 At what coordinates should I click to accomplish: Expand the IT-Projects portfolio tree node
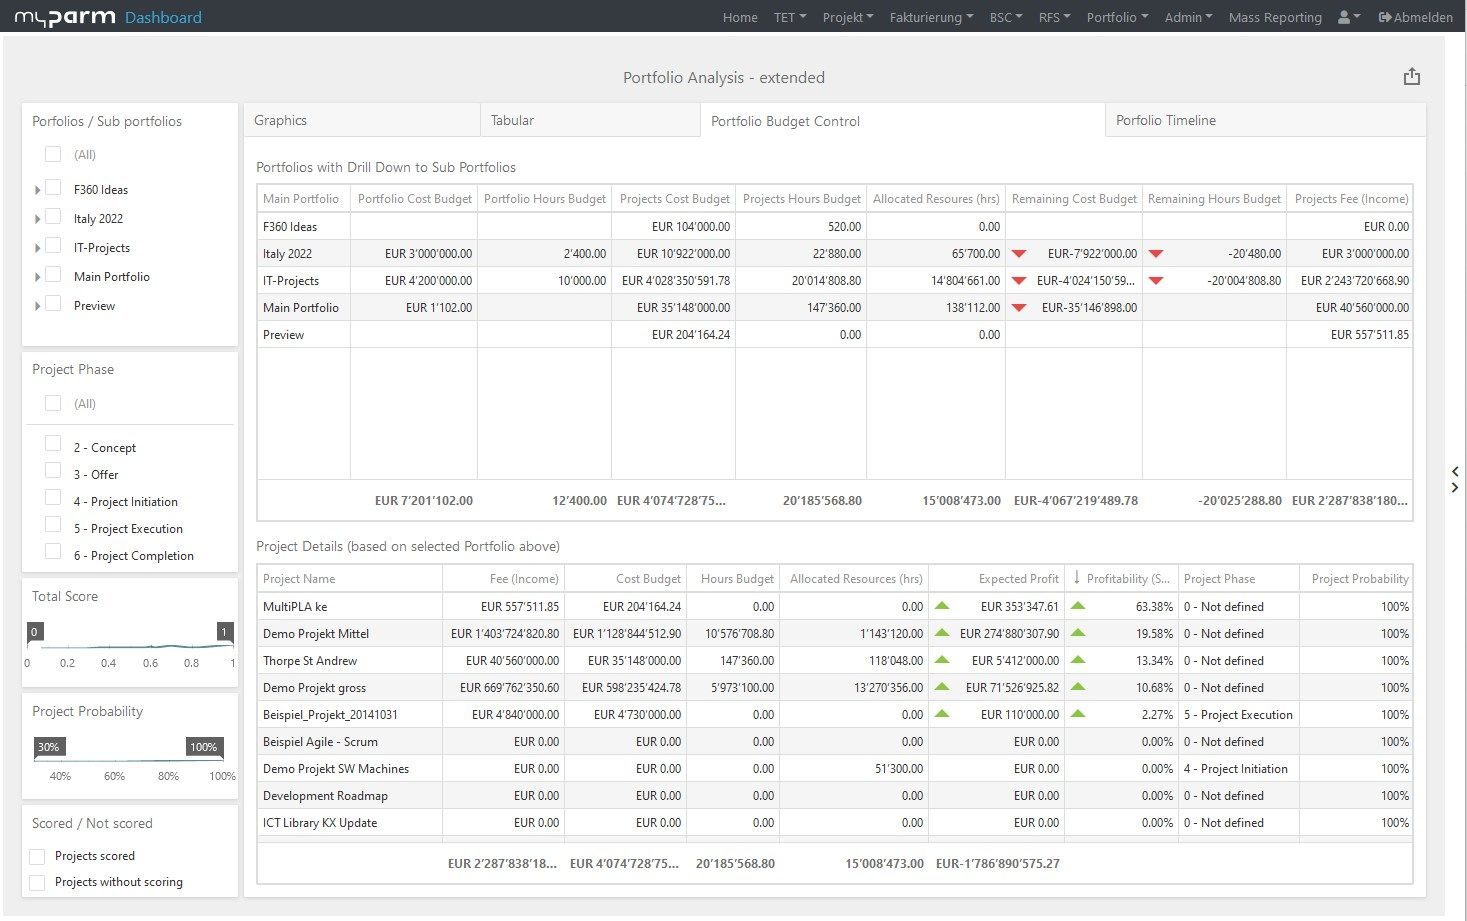click(x=38, y=248)
